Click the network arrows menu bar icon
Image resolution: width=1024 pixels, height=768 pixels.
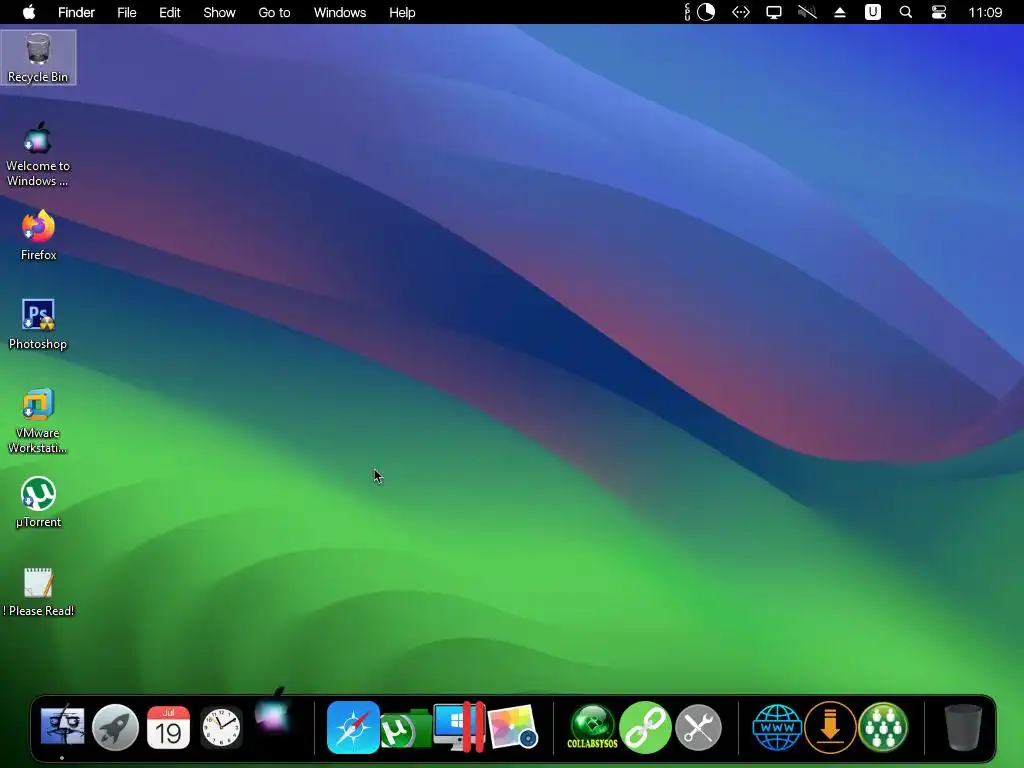pyautogui.click(x=741, y=12)
